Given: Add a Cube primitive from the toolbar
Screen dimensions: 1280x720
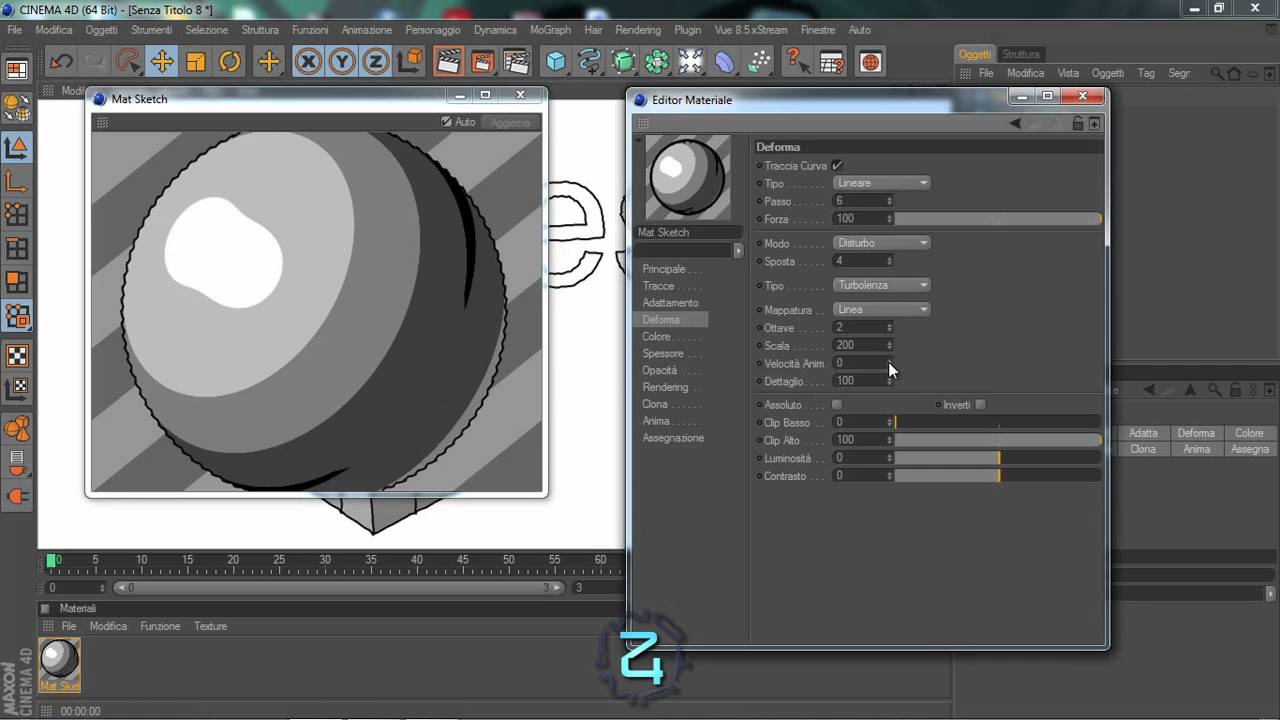Looking at the screenshot, I should pos(555,62).
